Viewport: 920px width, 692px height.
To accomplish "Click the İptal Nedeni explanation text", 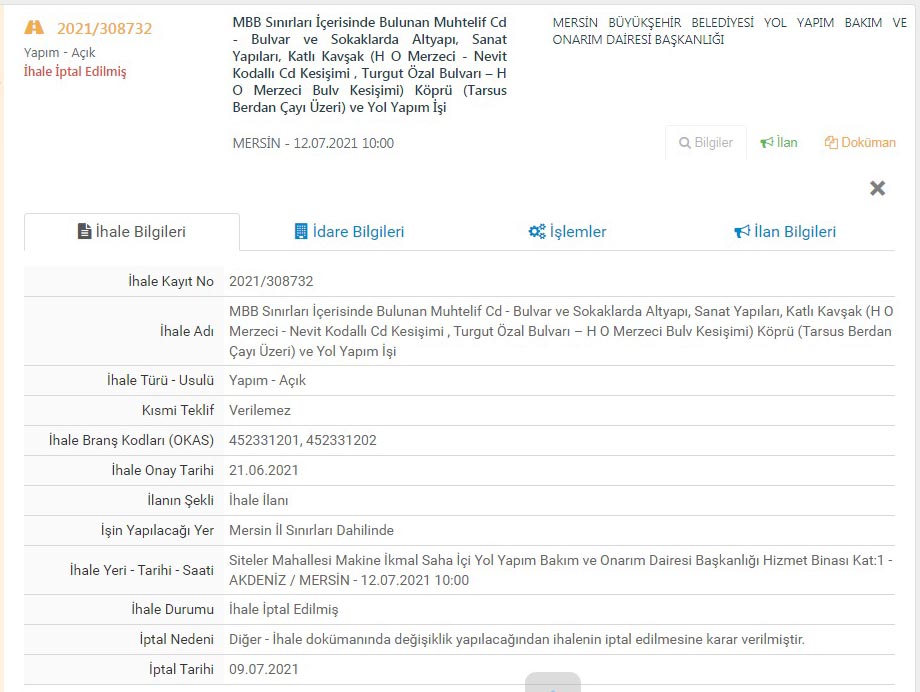I will 517,639.
